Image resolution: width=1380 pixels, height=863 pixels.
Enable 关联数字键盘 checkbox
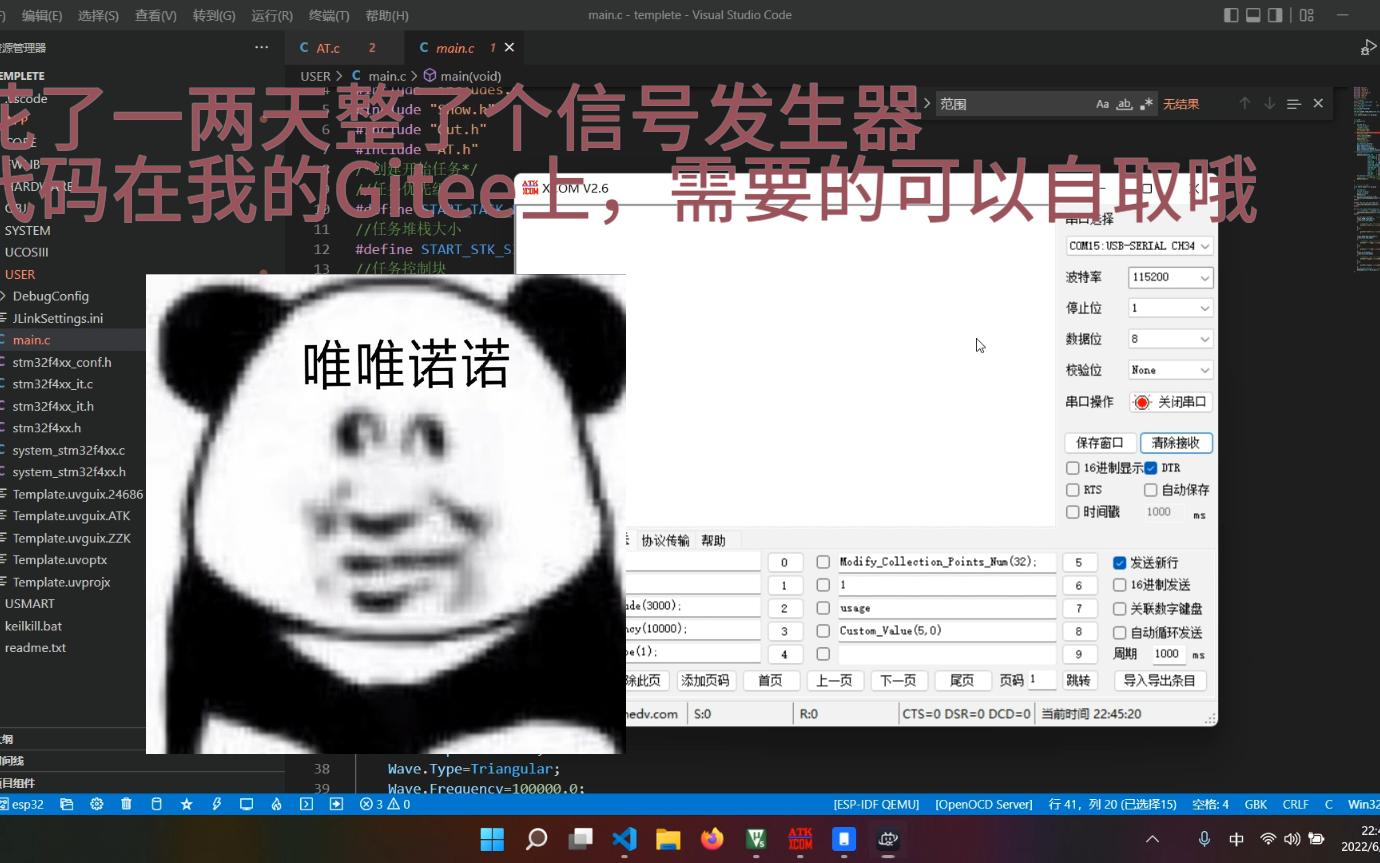1120,609
